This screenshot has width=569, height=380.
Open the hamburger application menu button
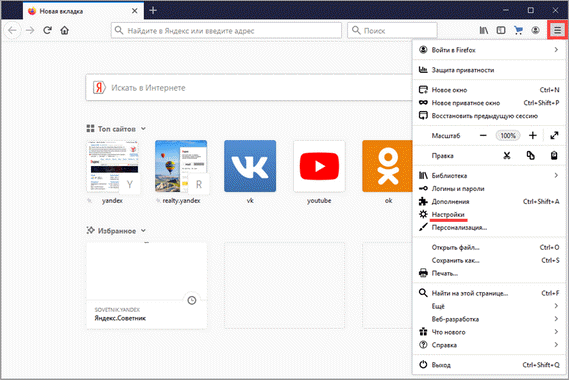pos(557,30)
